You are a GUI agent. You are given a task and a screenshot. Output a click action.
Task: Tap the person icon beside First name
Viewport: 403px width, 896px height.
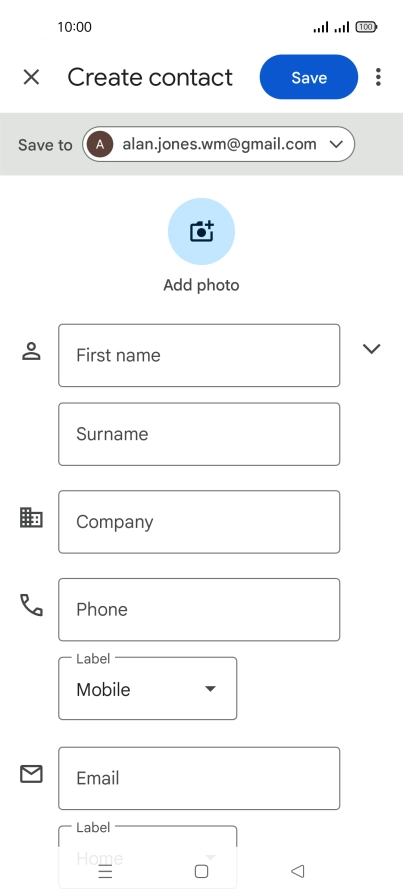(31, 351)
